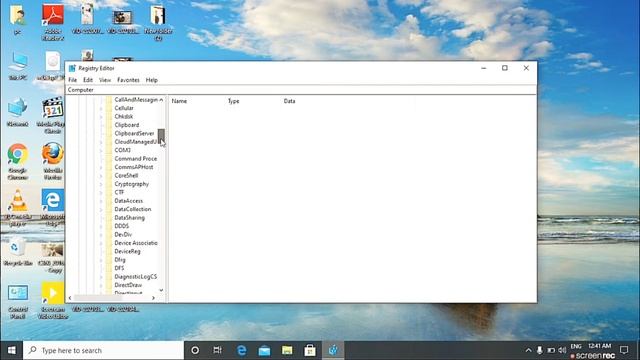640x360 pixels.
Task: Click the Data column header
Action: pyautogui.click(x=289, y=101)
